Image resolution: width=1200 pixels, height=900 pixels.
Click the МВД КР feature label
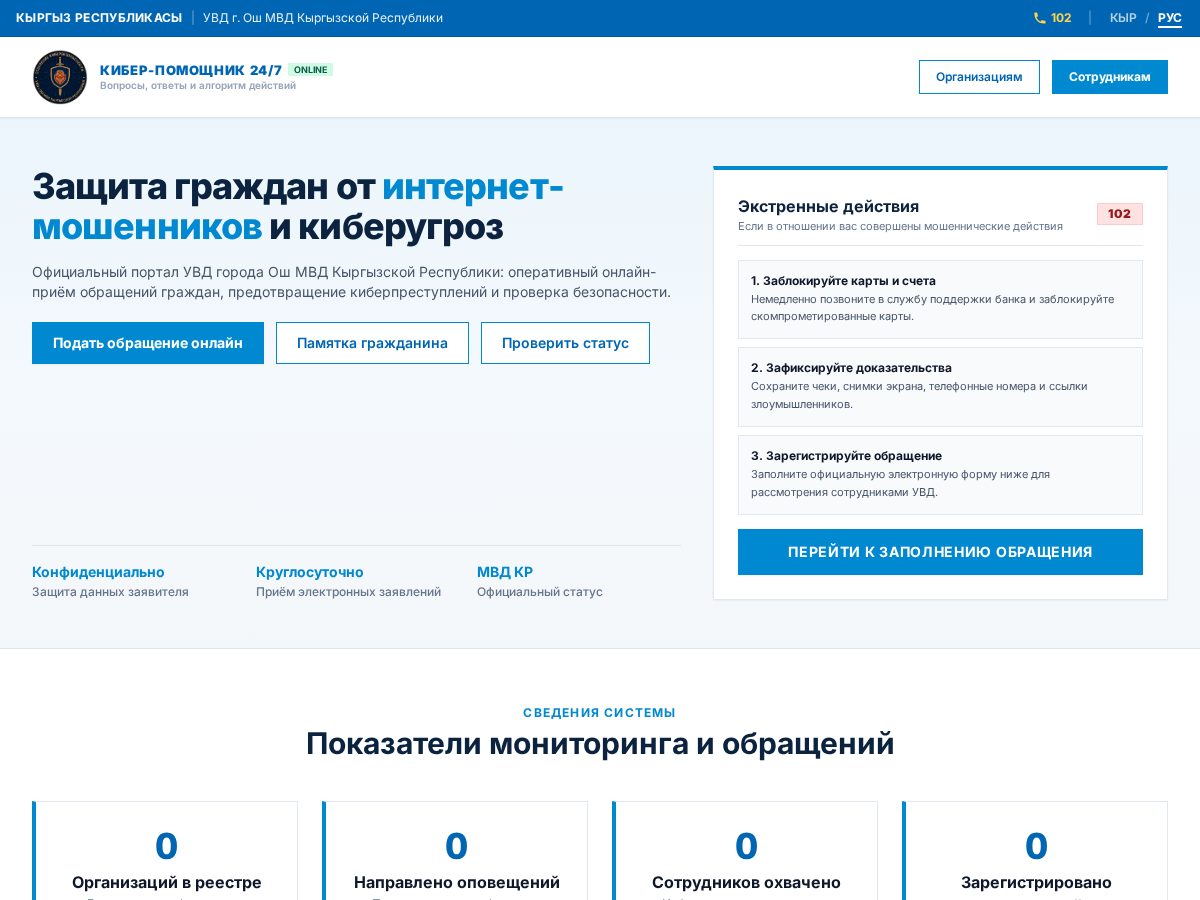click(x=505, y=572)
